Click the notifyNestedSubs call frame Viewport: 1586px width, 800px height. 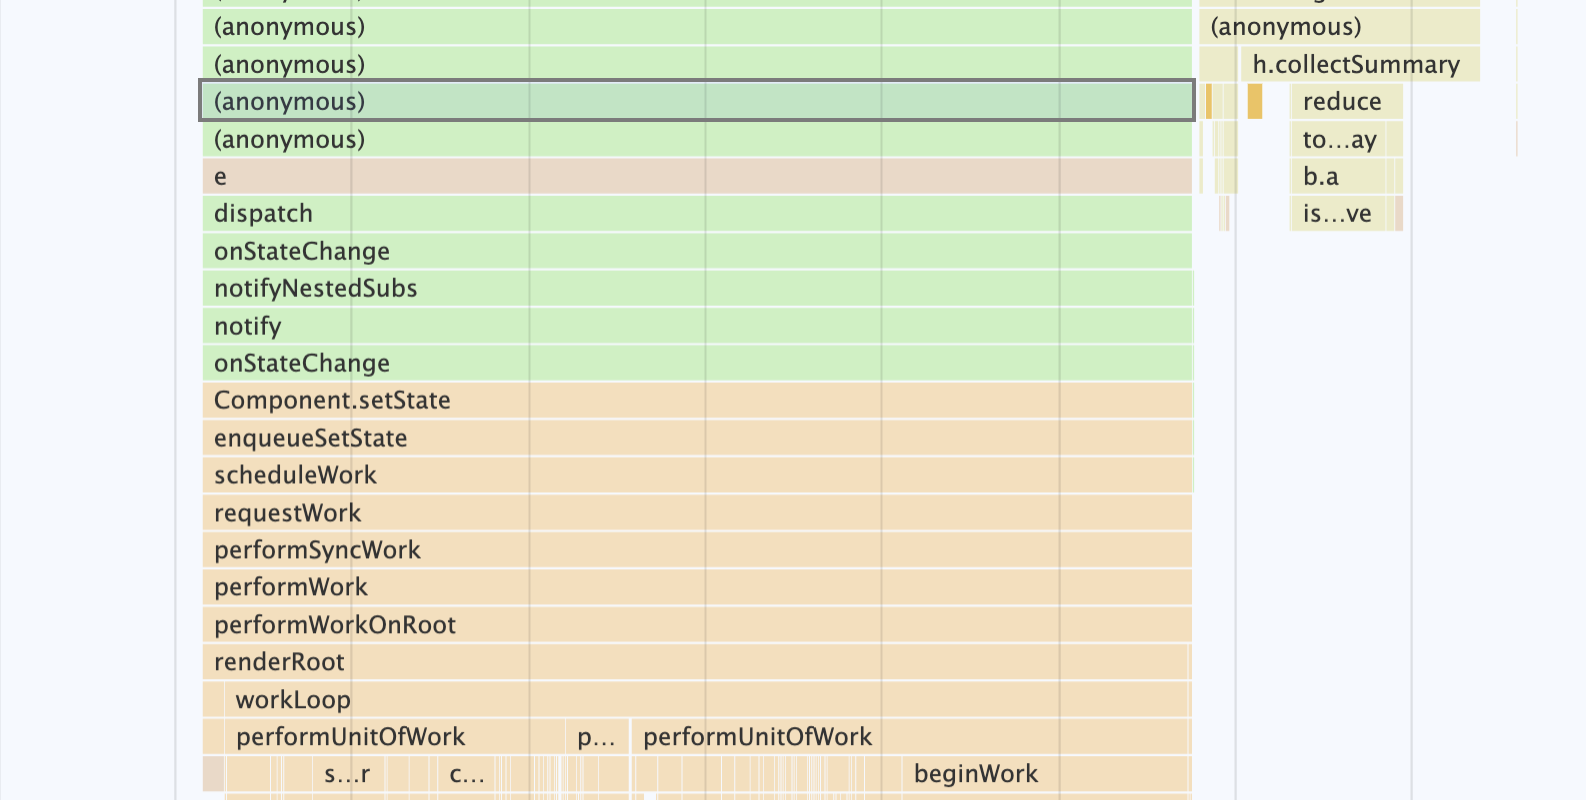coord(696,289)
